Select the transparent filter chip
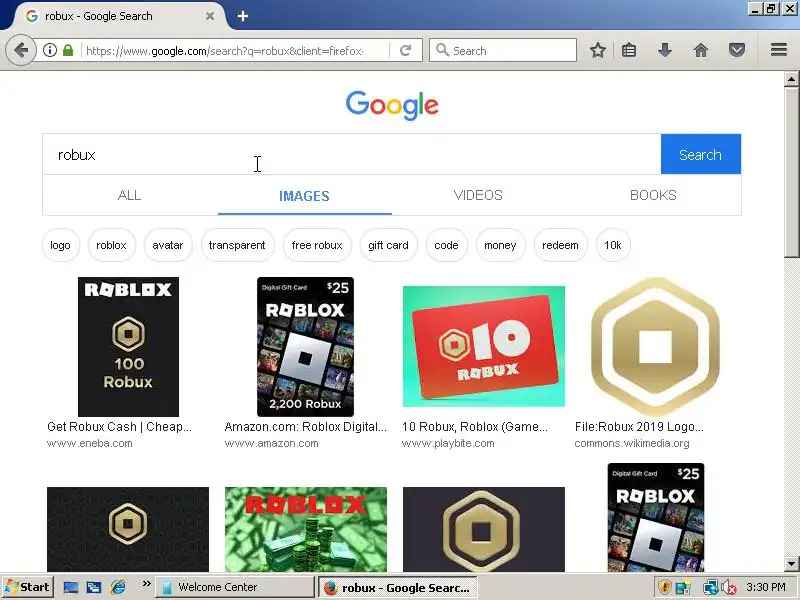The image size is (800, 600). pos(237,245)
